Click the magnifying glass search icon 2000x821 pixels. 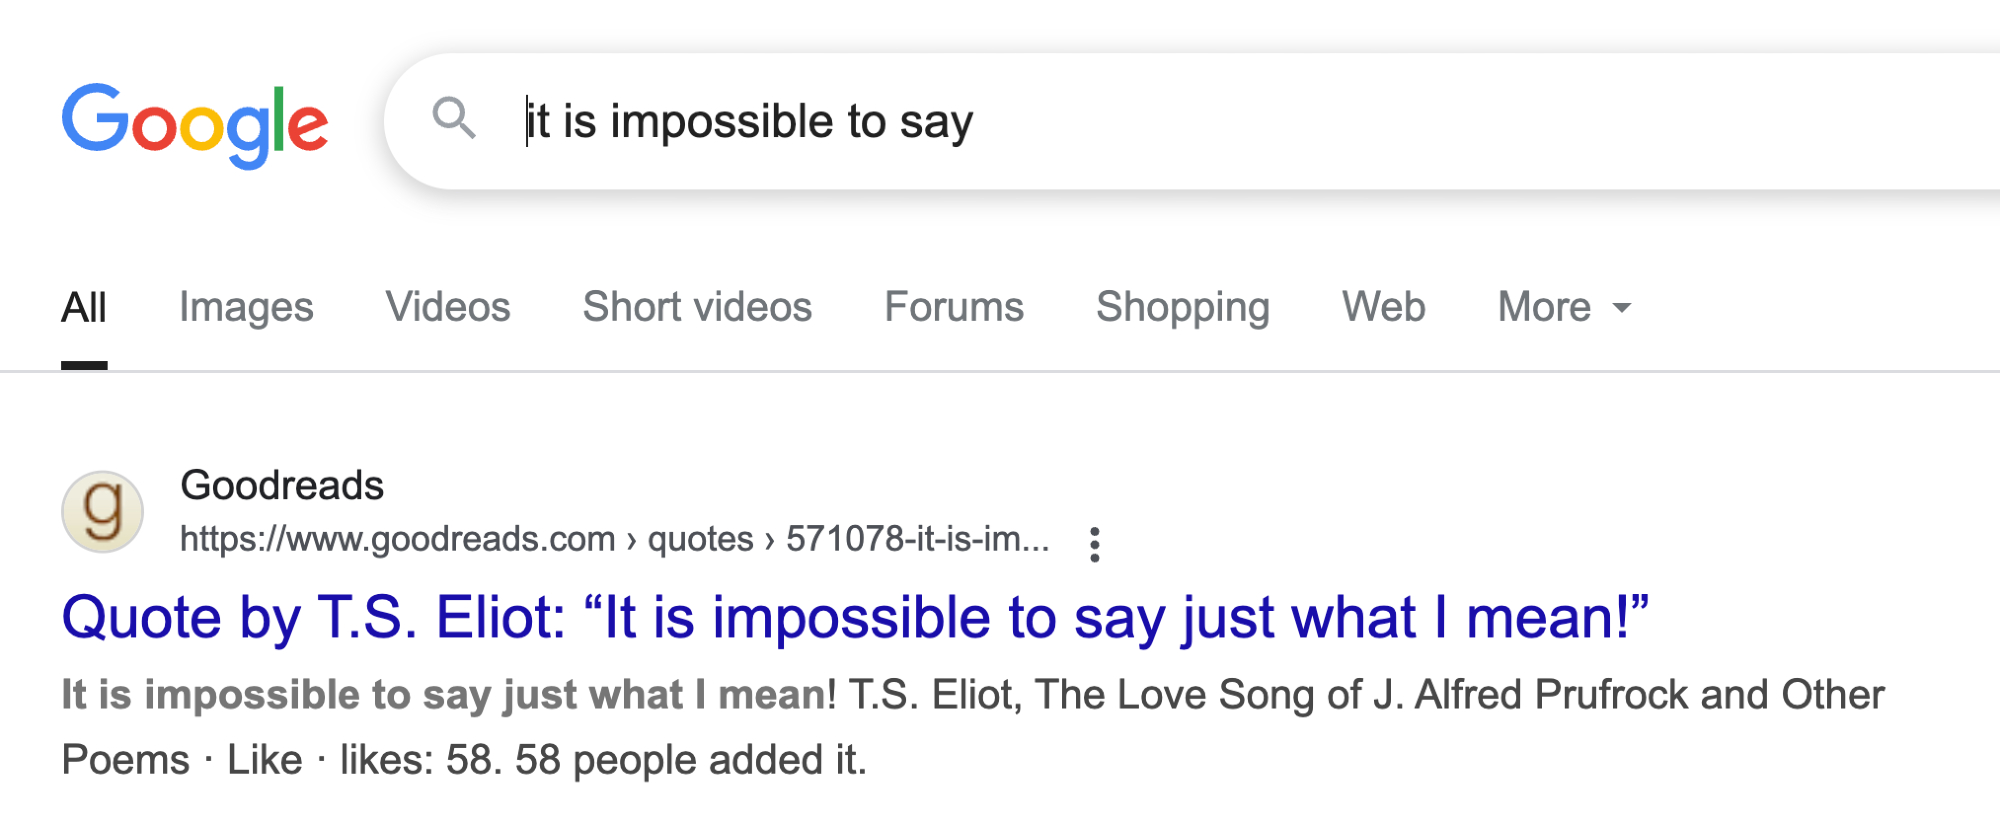[454, 118]
